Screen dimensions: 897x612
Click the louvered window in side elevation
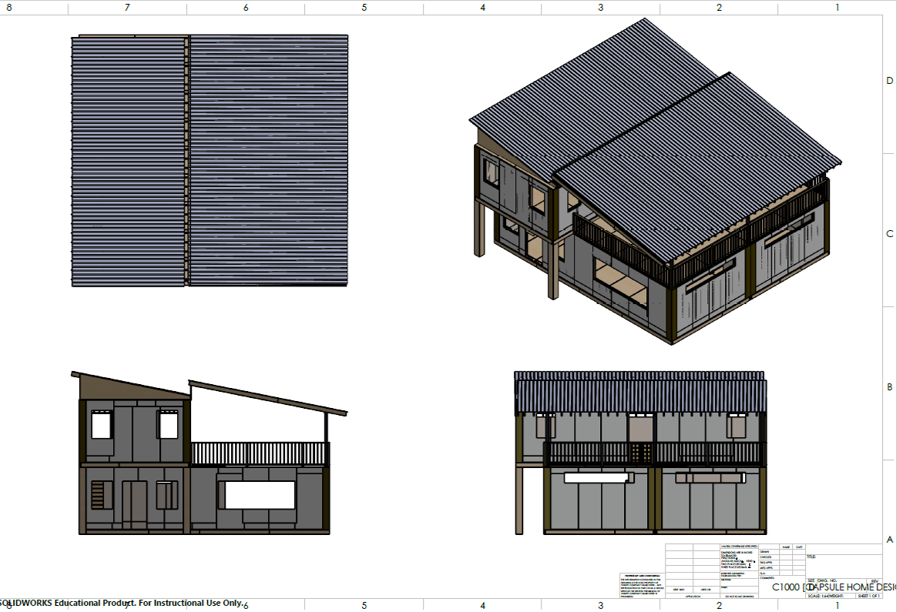click(97, 494)
